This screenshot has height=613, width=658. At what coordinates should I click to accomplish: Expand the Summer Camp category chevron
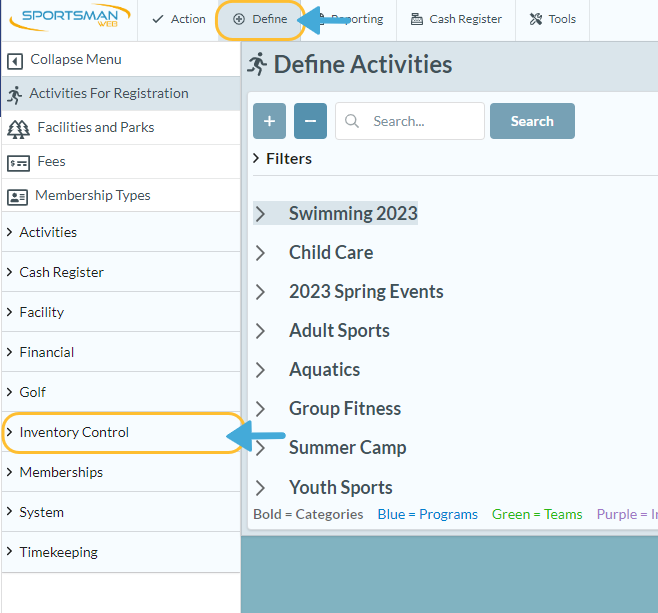coord(261,448)
